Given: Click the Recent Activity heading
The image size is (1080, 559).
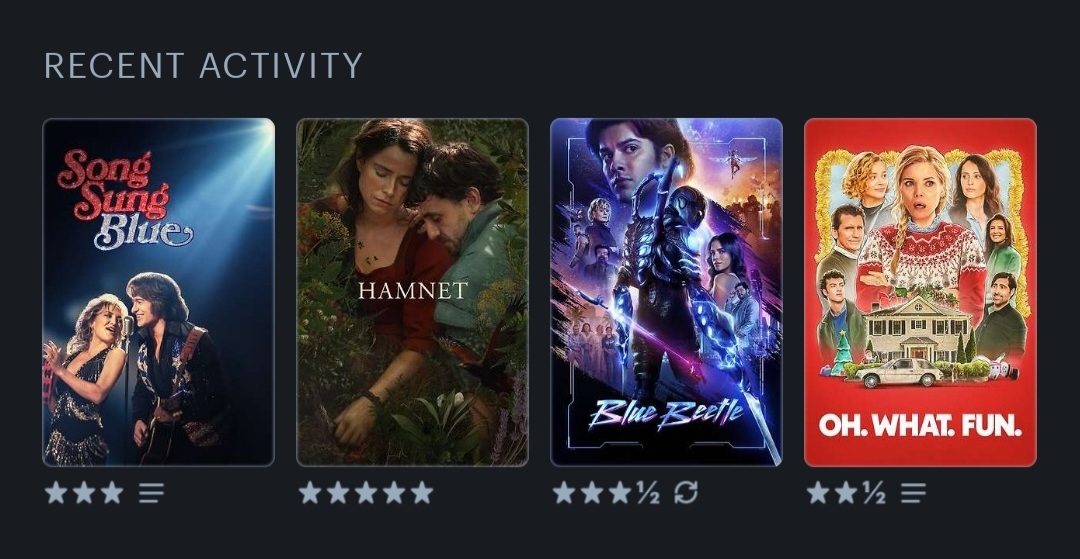Looking at the screenshot, I should [203, 66].
